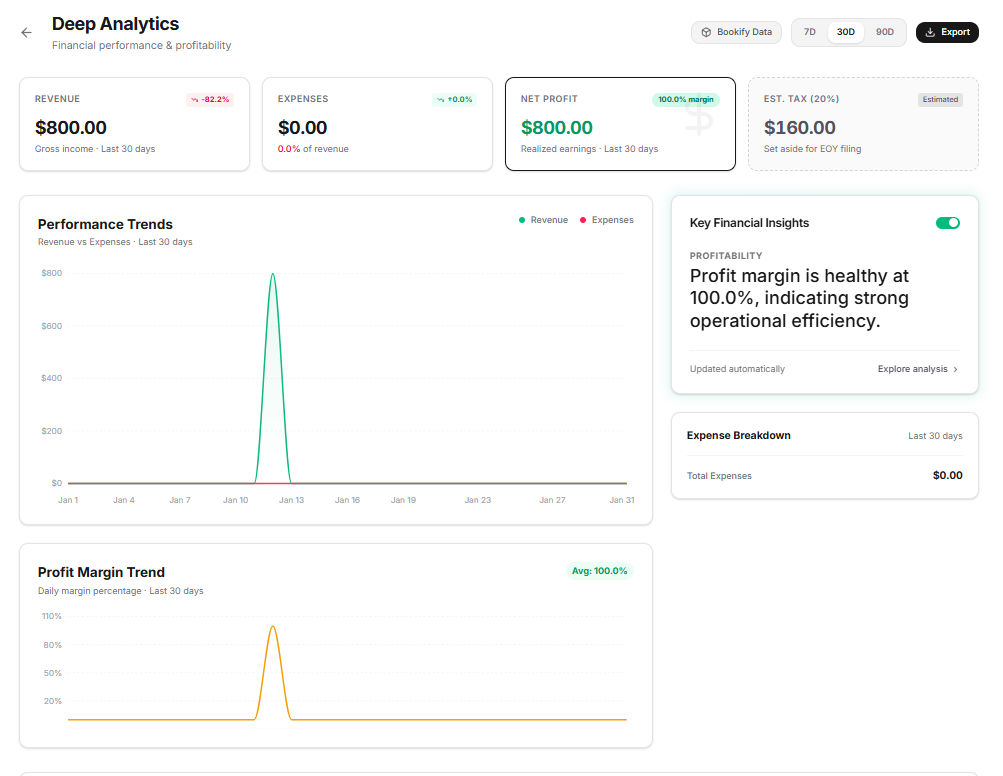Click the Export download icon
Image resolution: width=1003 pixels, height=776 pixels.
point(930,32)
